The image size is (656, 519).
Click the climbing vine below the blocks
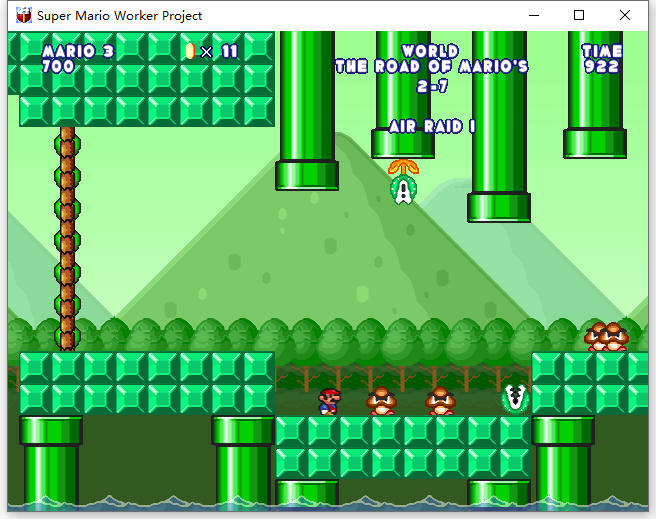point(67,239)
